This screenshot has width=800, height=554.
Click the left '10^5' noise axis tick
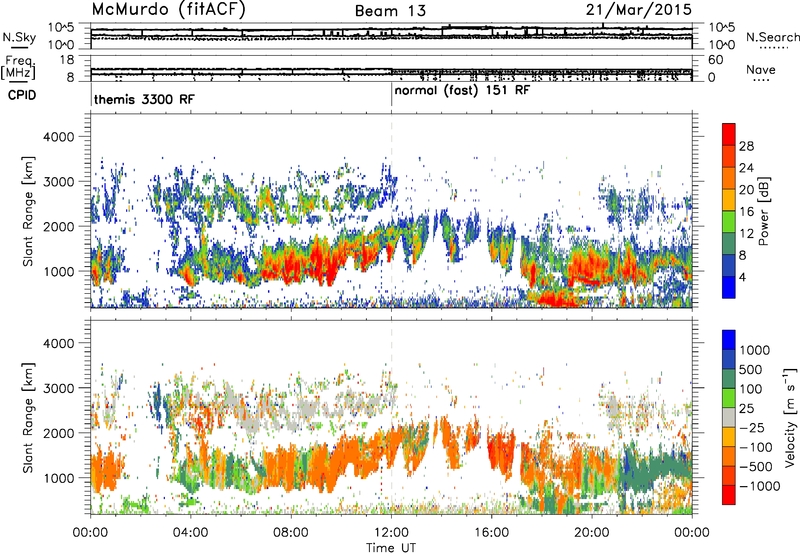pyautogui.click(x=61, y=28)
